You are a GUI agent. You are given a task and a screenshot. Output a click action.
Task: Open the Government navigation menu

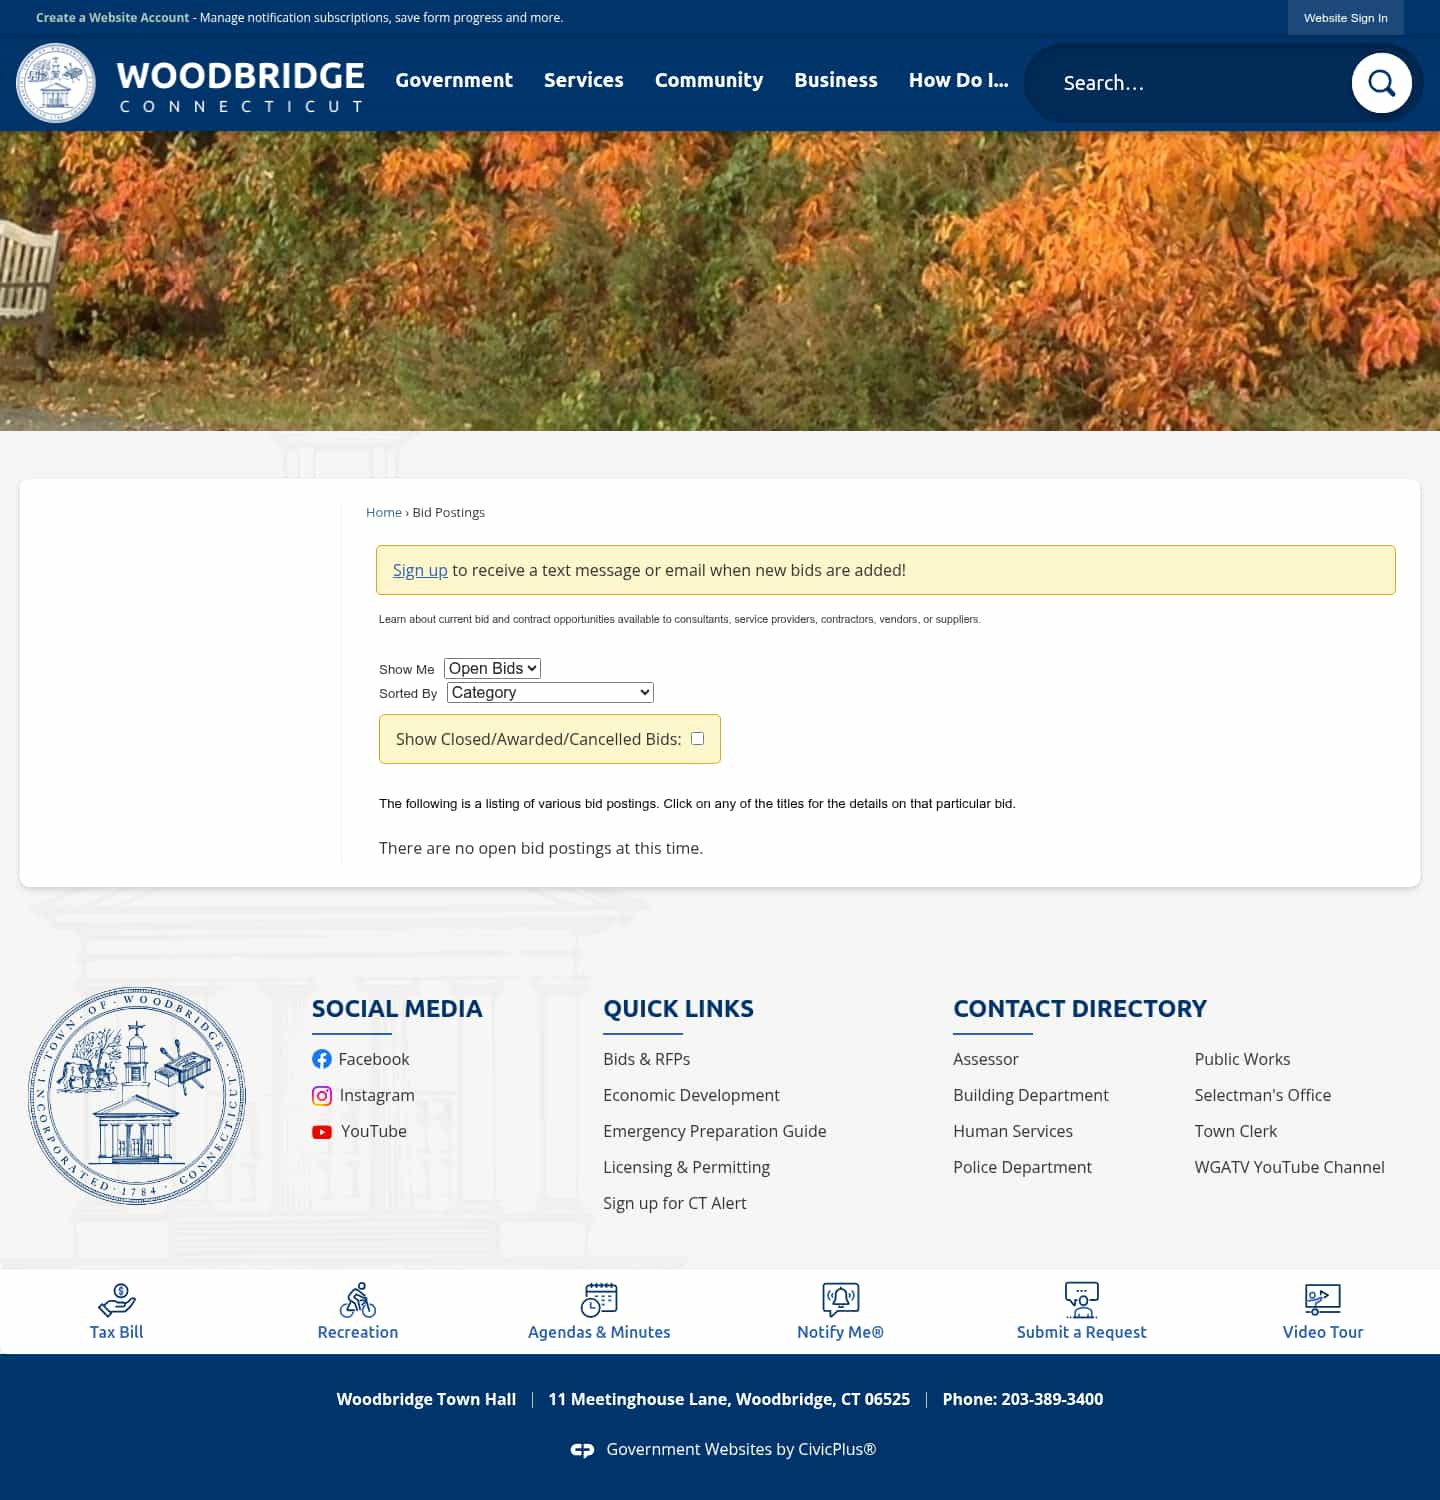pos(453,80)
